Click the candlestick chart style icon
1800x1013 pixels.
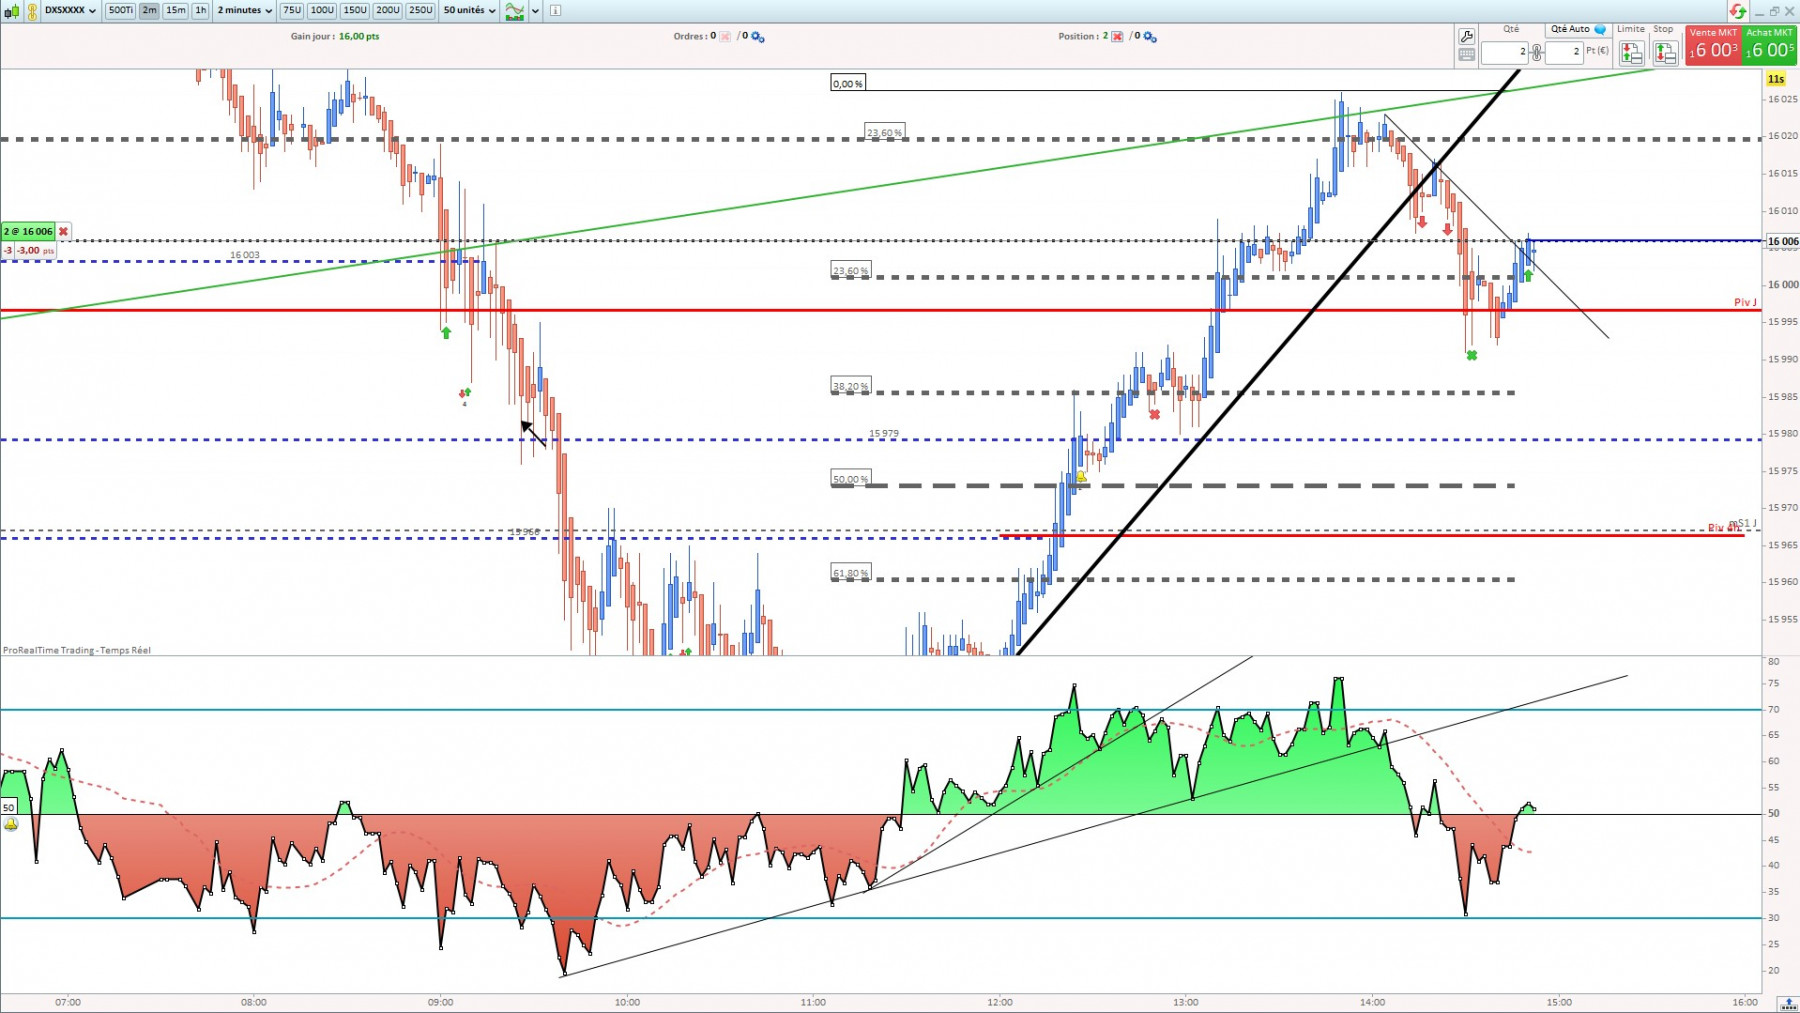point(13,11)
